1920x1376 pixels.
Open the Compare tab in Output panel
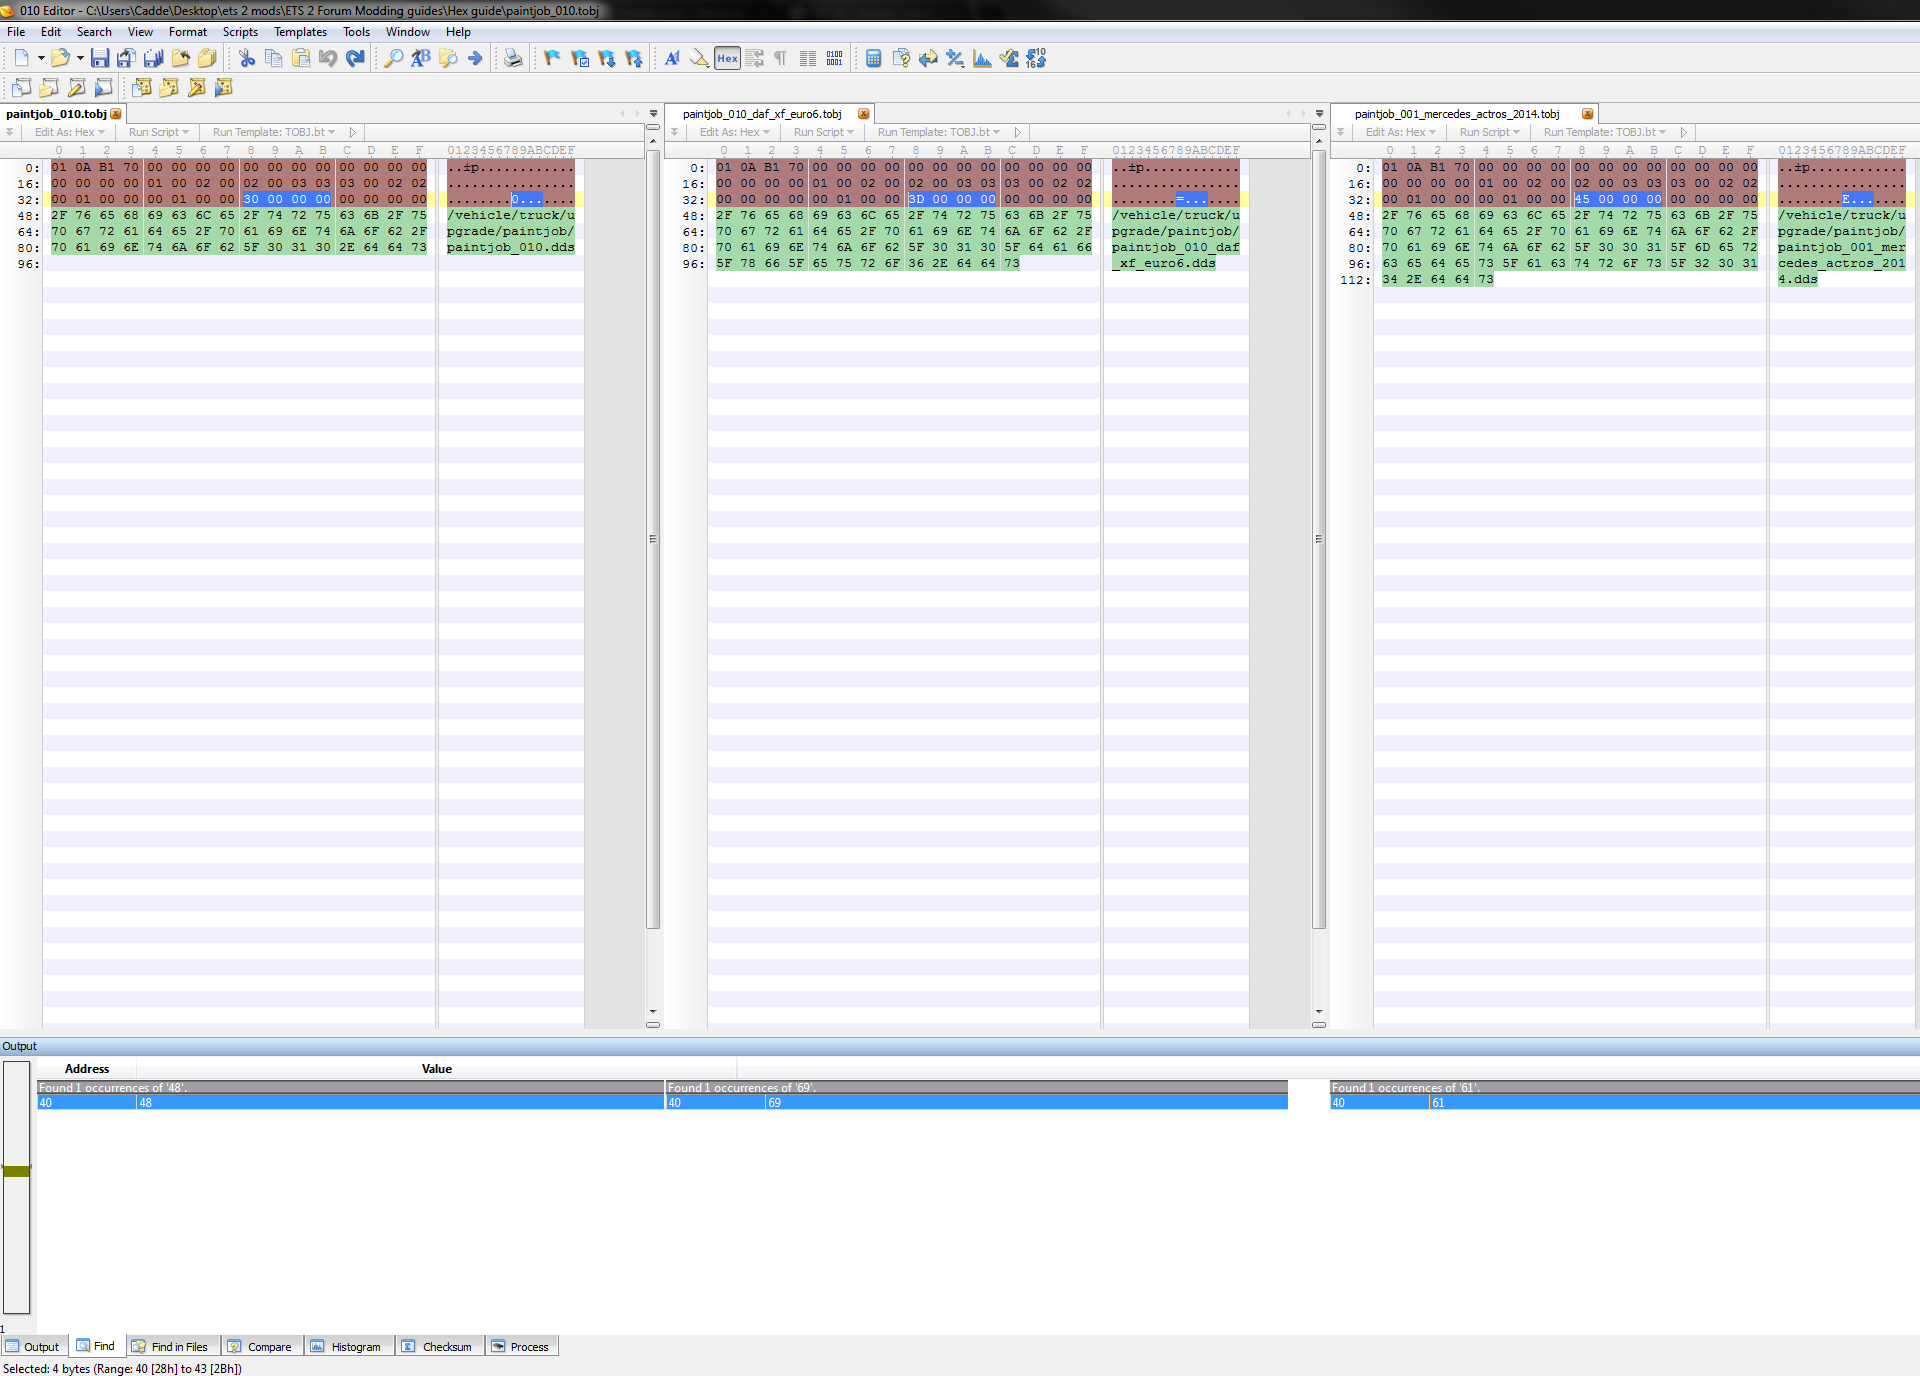(260, 1346)
